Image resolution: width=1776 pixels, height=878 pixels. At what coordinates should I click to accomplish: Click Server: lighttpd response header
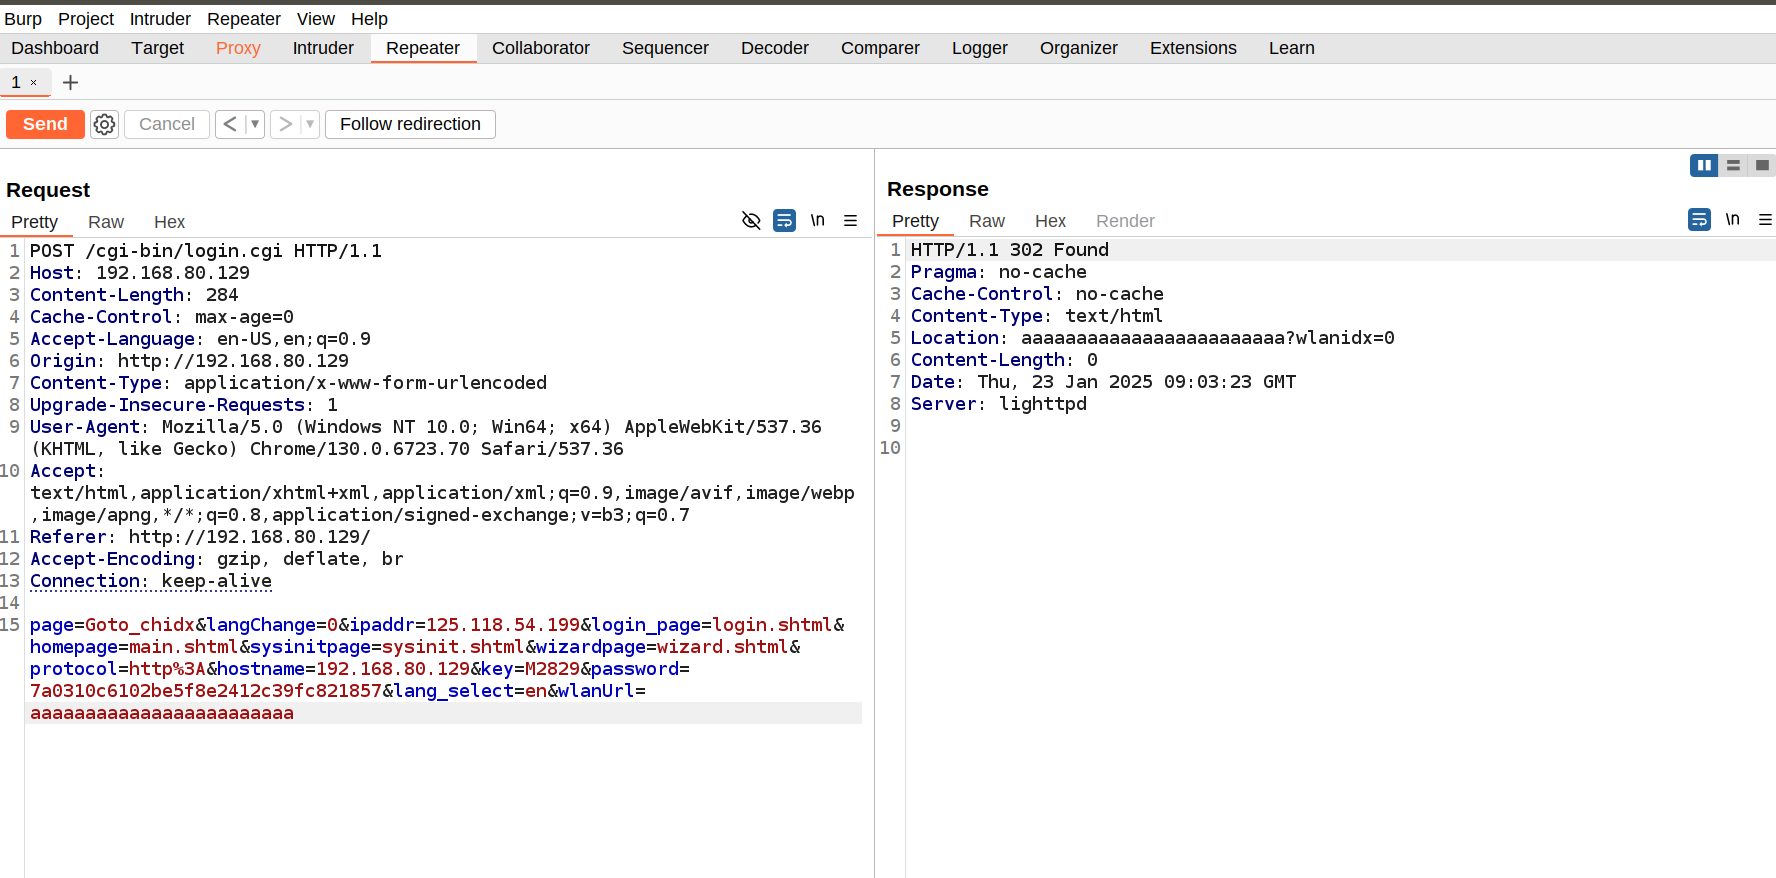pos(999,404)
